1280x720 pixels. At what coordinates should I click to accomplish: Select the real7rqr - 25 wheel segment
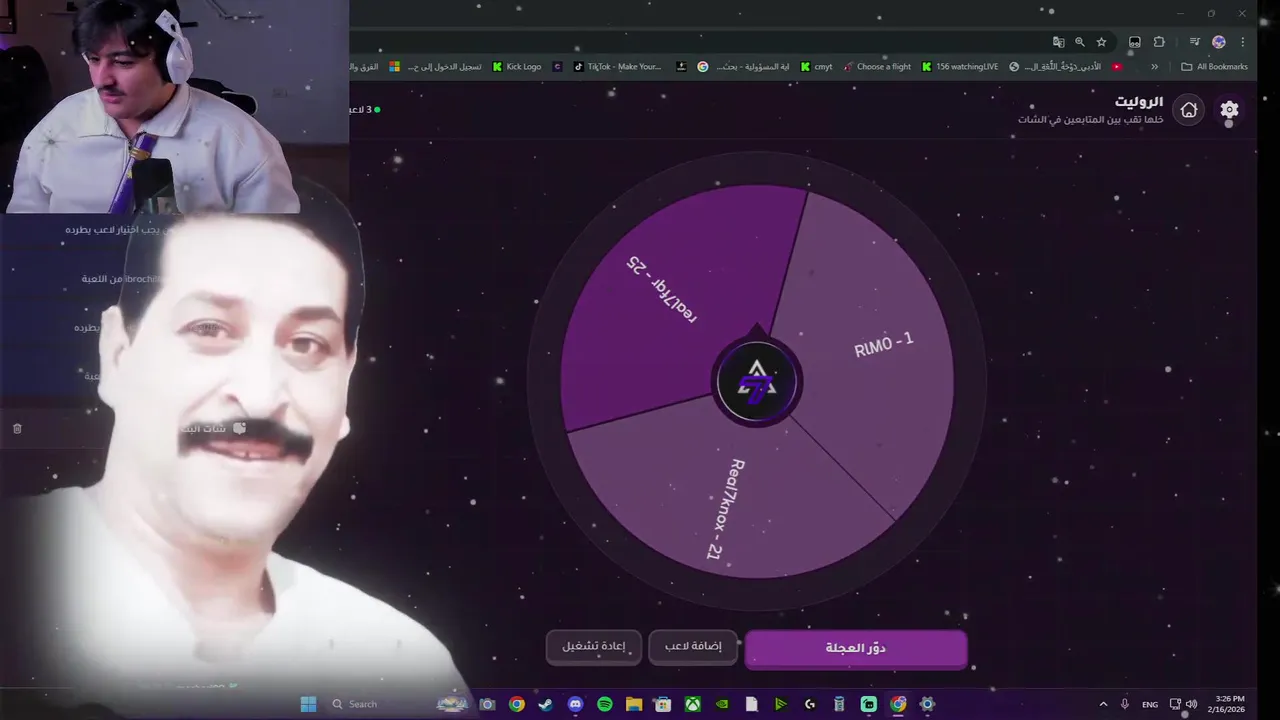[x=662, y=289]
